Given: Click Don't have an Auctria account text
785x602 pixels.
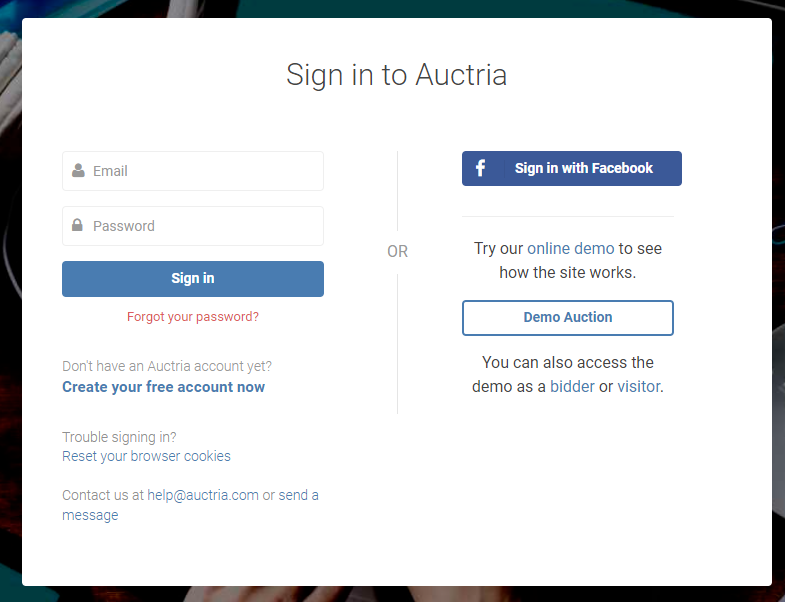Looking at the screenshot, I should [167, 366].
